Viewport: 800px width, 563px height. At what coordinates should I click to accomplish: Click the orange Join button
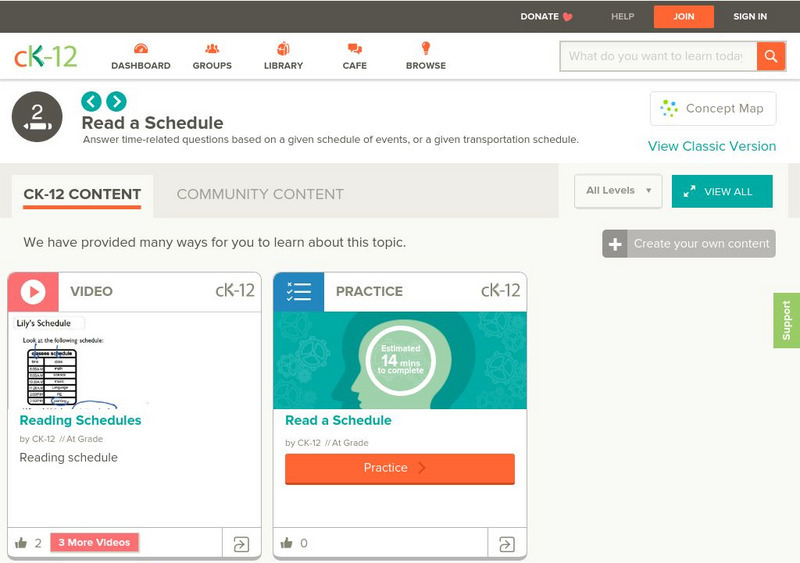tap(684, 17)
